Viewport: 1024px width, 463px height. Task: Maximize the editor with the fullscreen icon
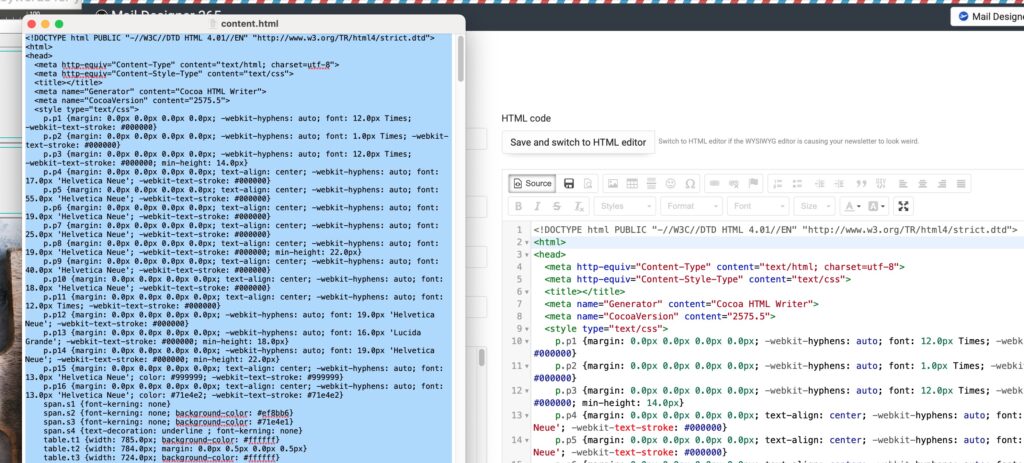click(904, 206)
